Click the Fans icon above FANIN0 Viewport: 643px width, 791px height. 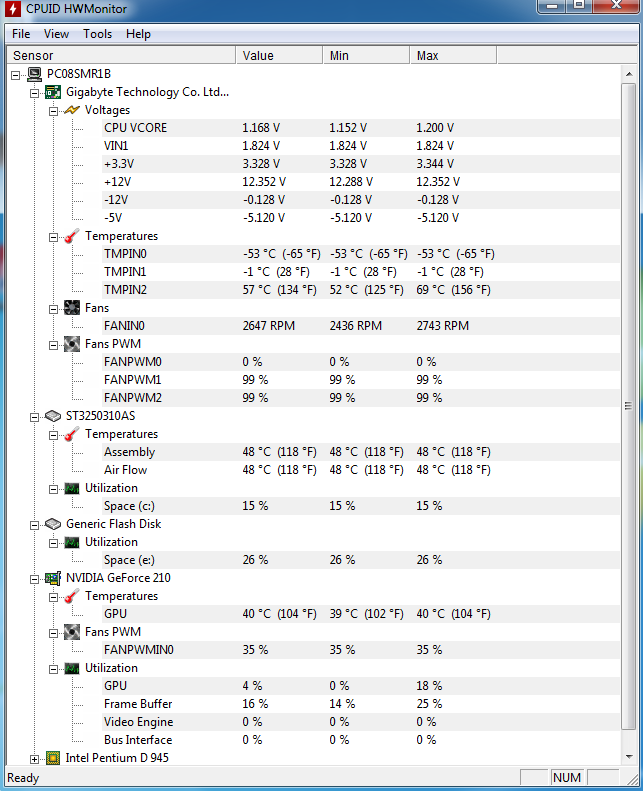pos(72,308)
